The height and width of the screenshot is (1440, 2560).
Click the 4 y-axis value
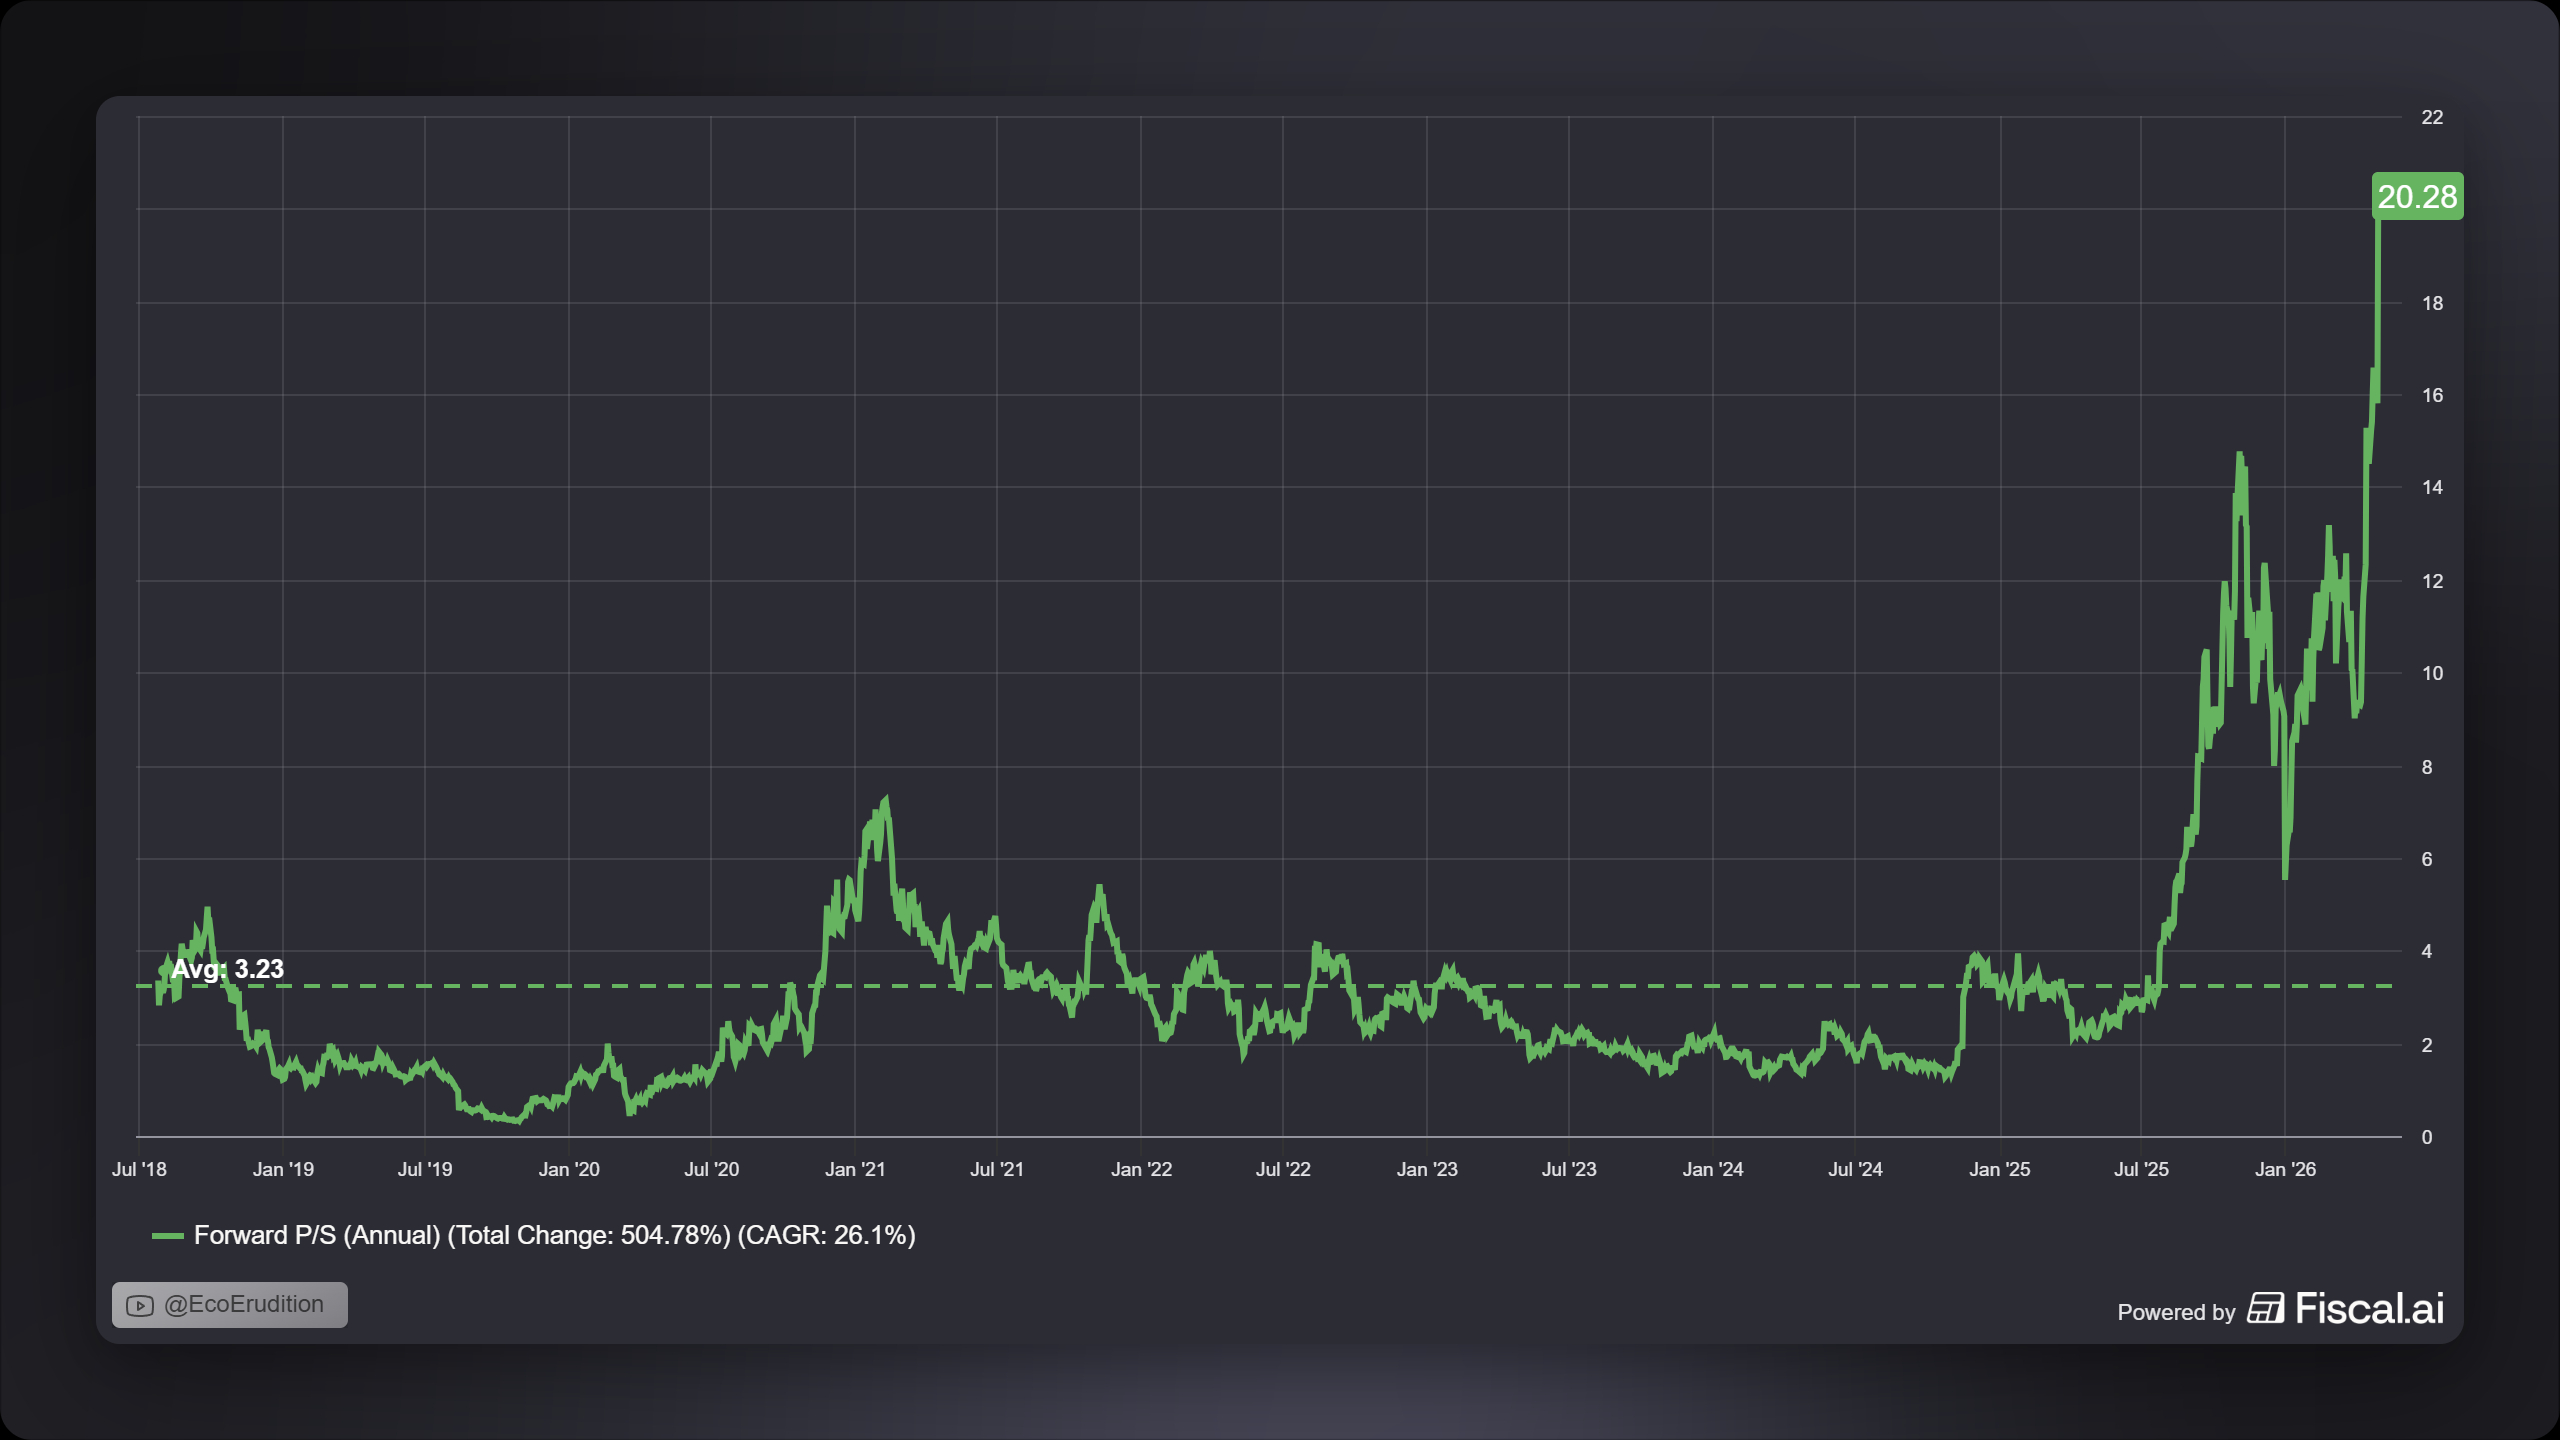click(x=2427, y=951)
